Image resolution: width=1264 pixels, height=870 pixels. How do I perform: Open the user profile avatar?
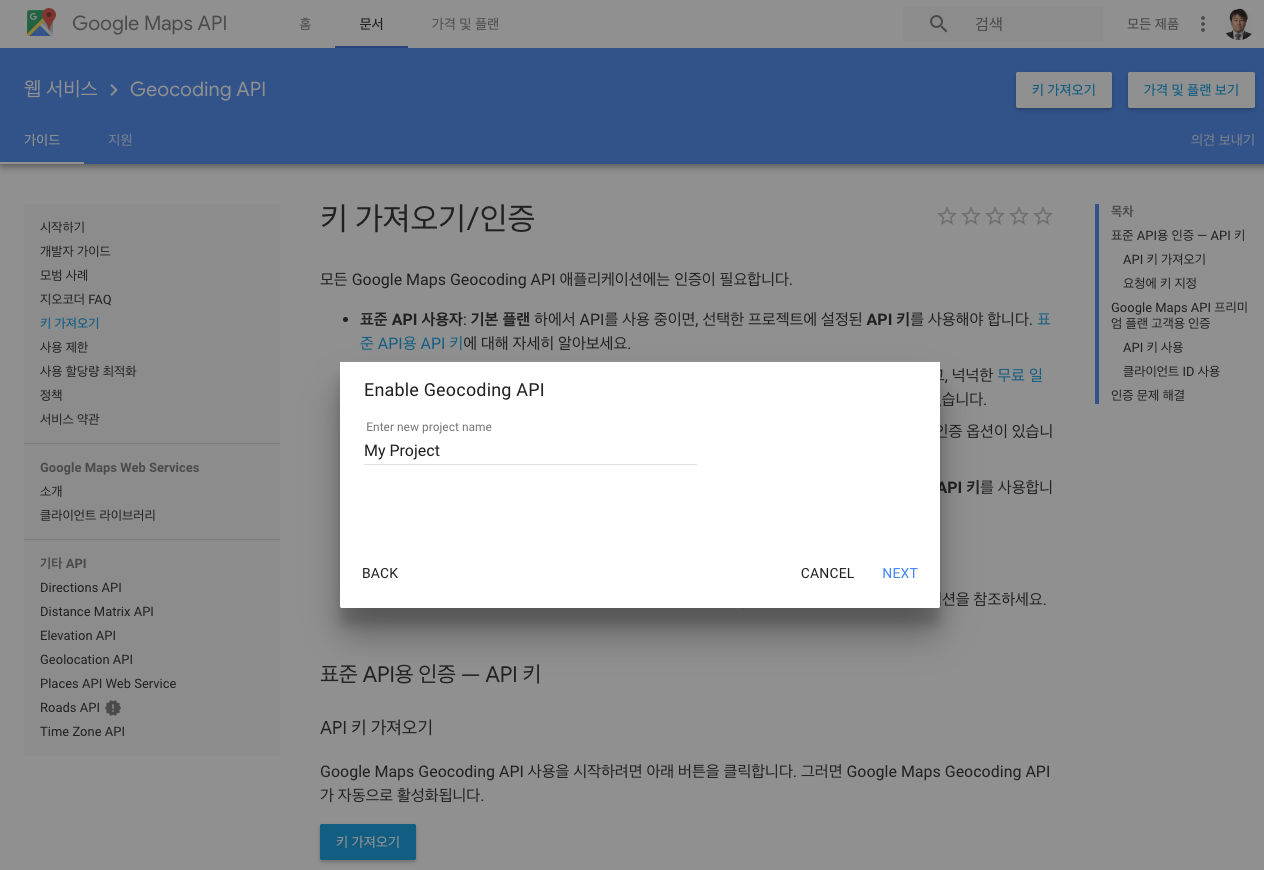[1238, 24]
